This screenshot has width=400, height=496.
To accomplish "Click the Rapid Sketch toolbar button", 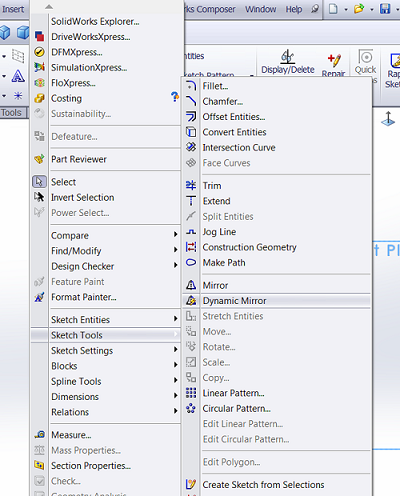I will (x=393, y=69).
